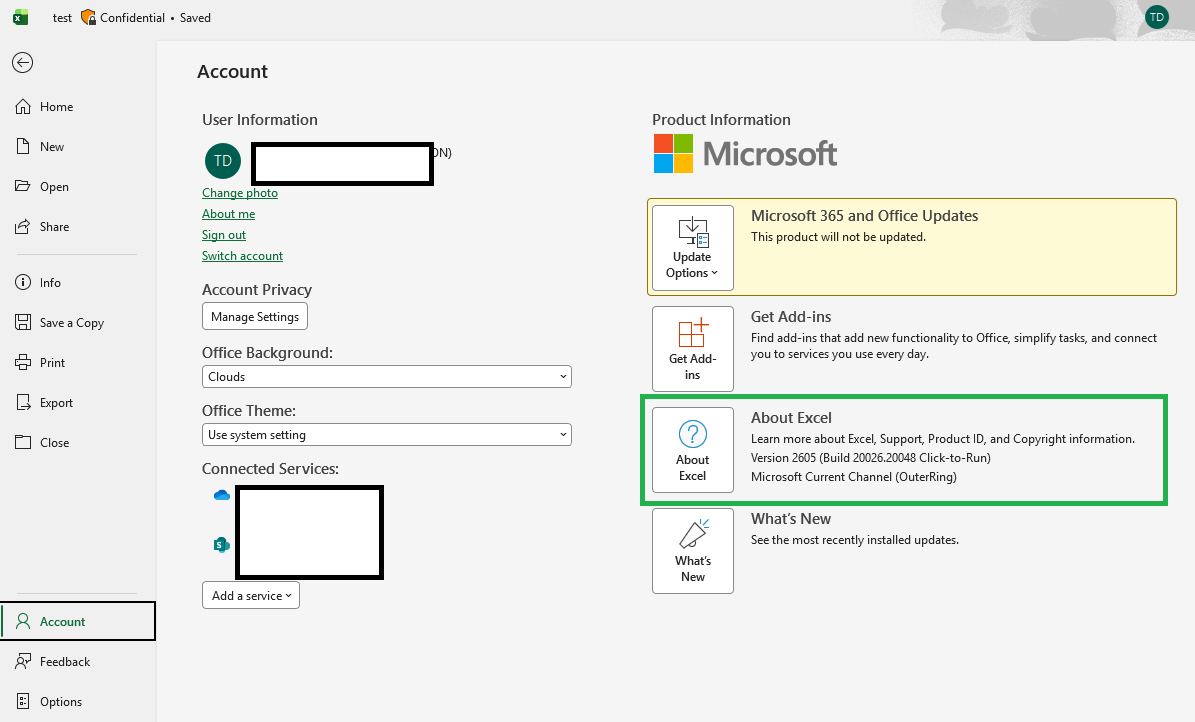Click Switch account link
Screen dimensions: 1195x722
pos(242,256)
